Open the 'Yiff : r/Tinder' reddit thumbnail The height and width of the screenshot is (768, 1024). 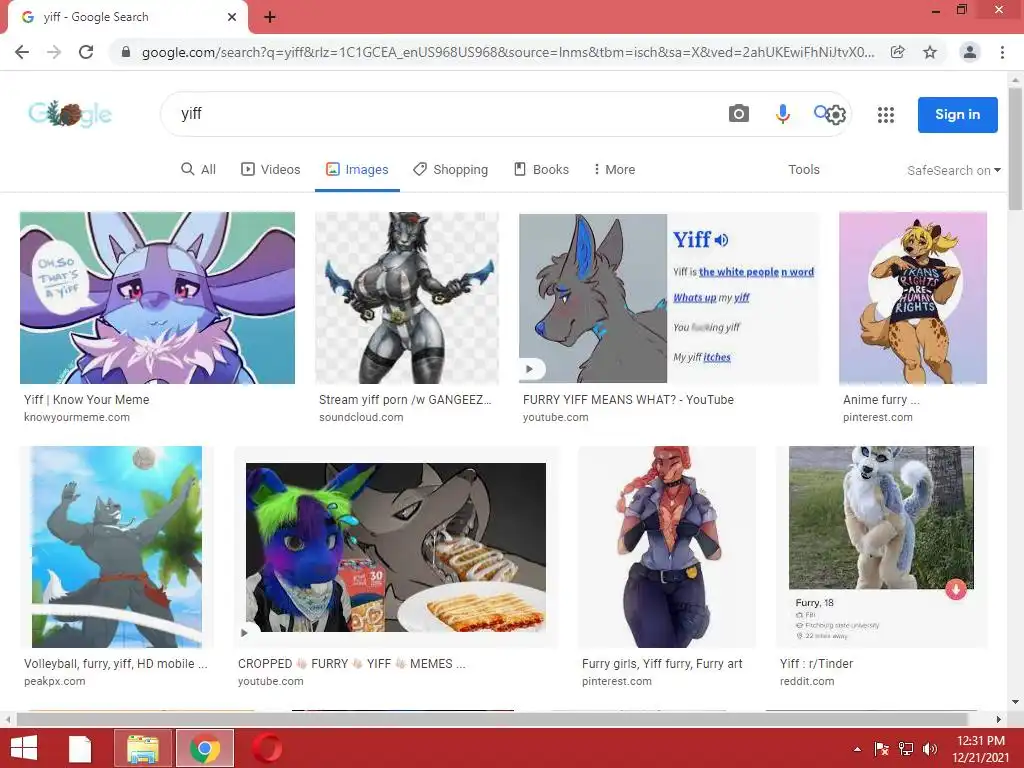point(881,547)
